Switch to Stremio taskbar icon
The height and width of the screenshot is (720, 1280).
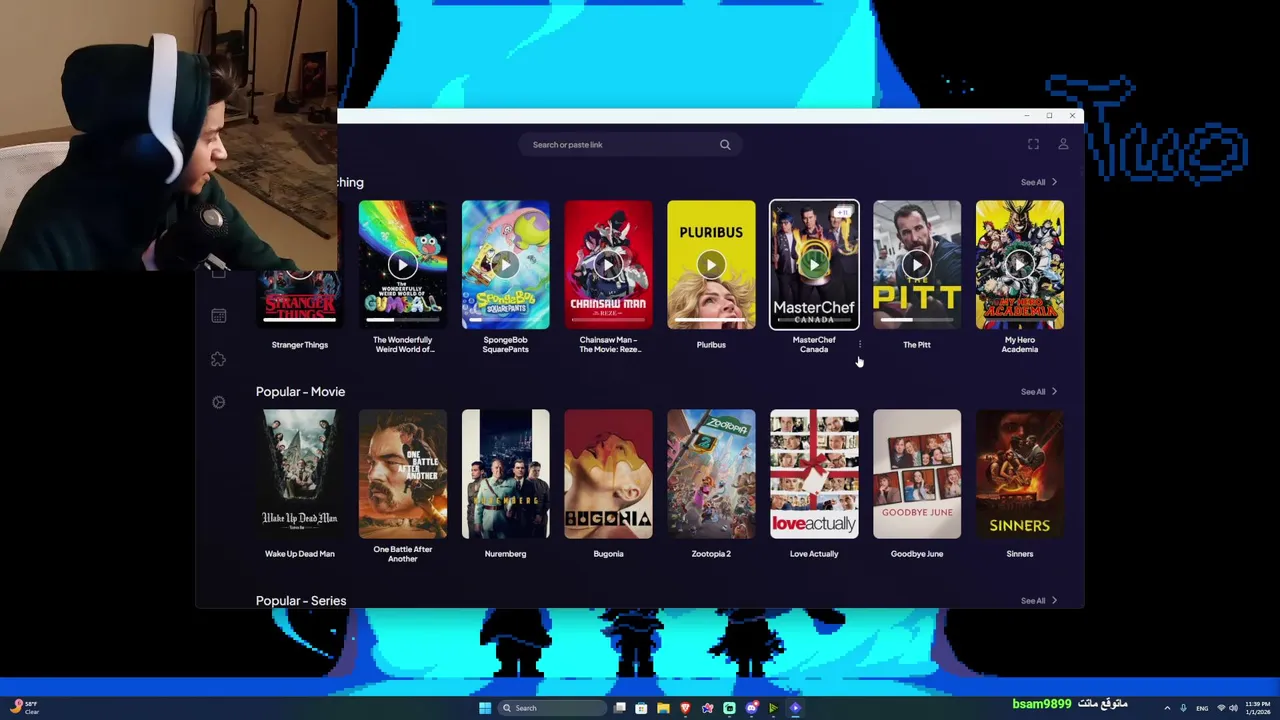click(795, 708)
